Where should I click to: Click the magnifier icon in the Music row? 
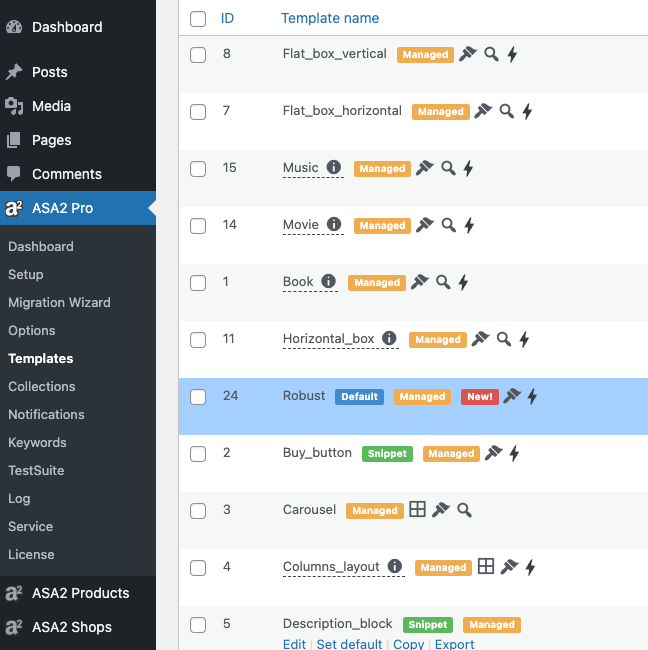coord(448,168)
